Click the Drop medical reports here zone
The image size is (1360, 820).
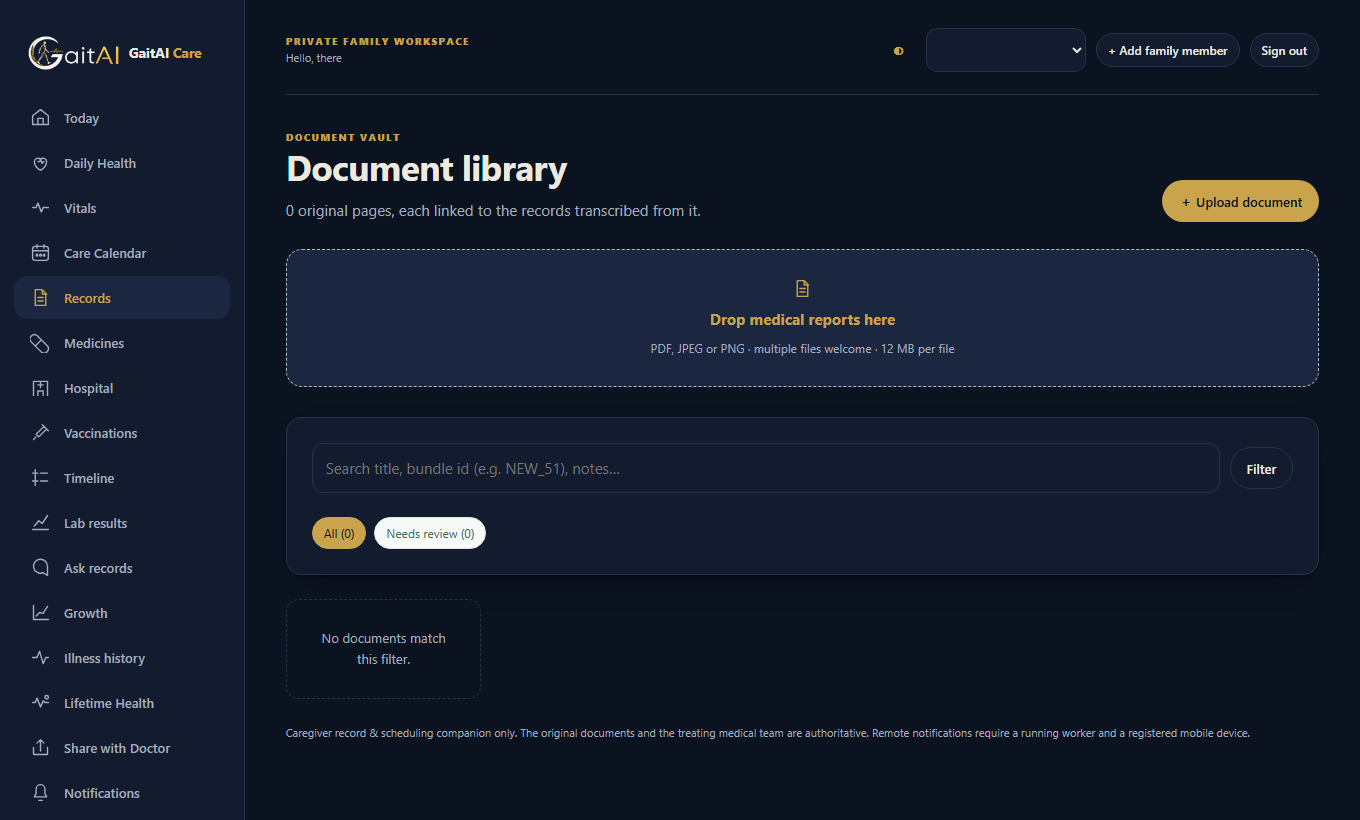click(802, 318)
